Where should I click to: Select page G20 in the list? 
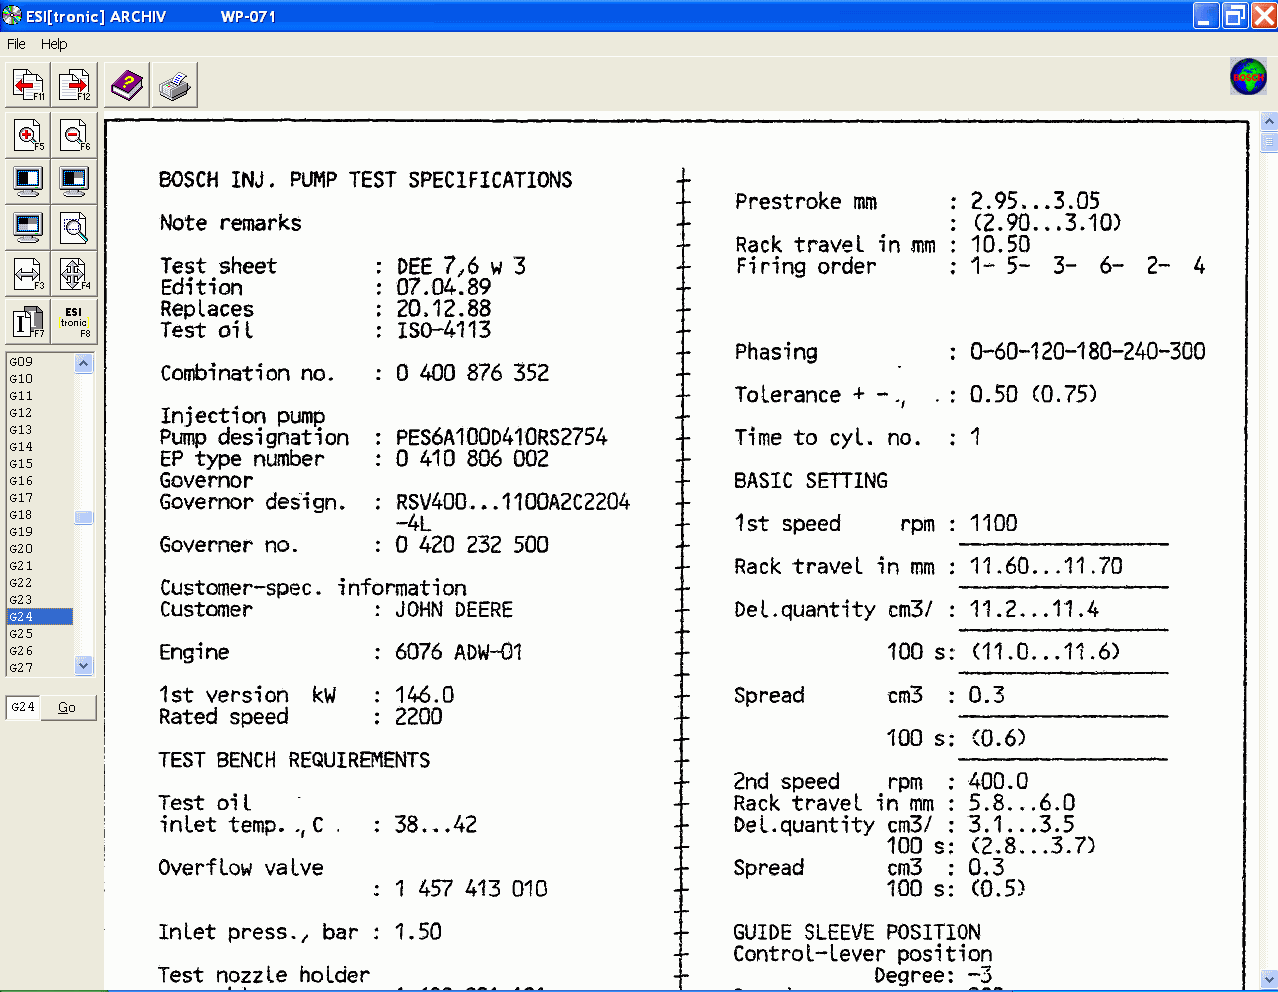coord(40,548)
